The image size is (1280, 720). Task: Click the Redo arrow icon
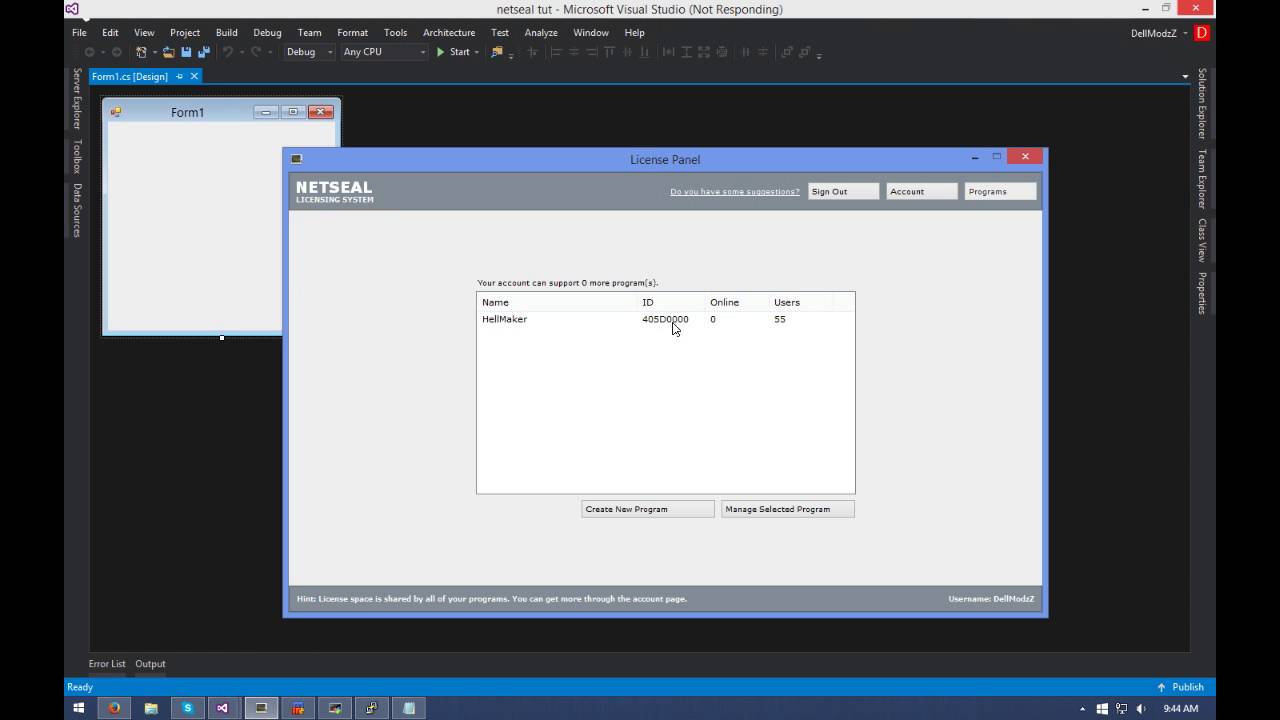tap(257, 52)
